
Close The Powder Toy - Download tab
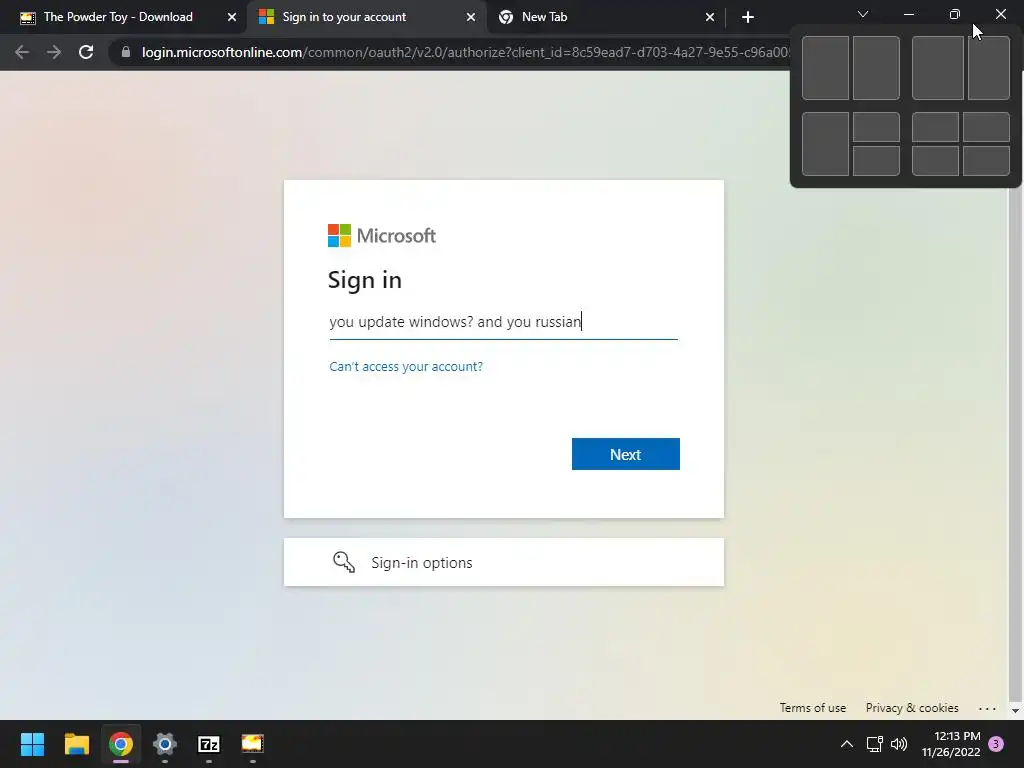pyautogui.click(x=231, y=17)
